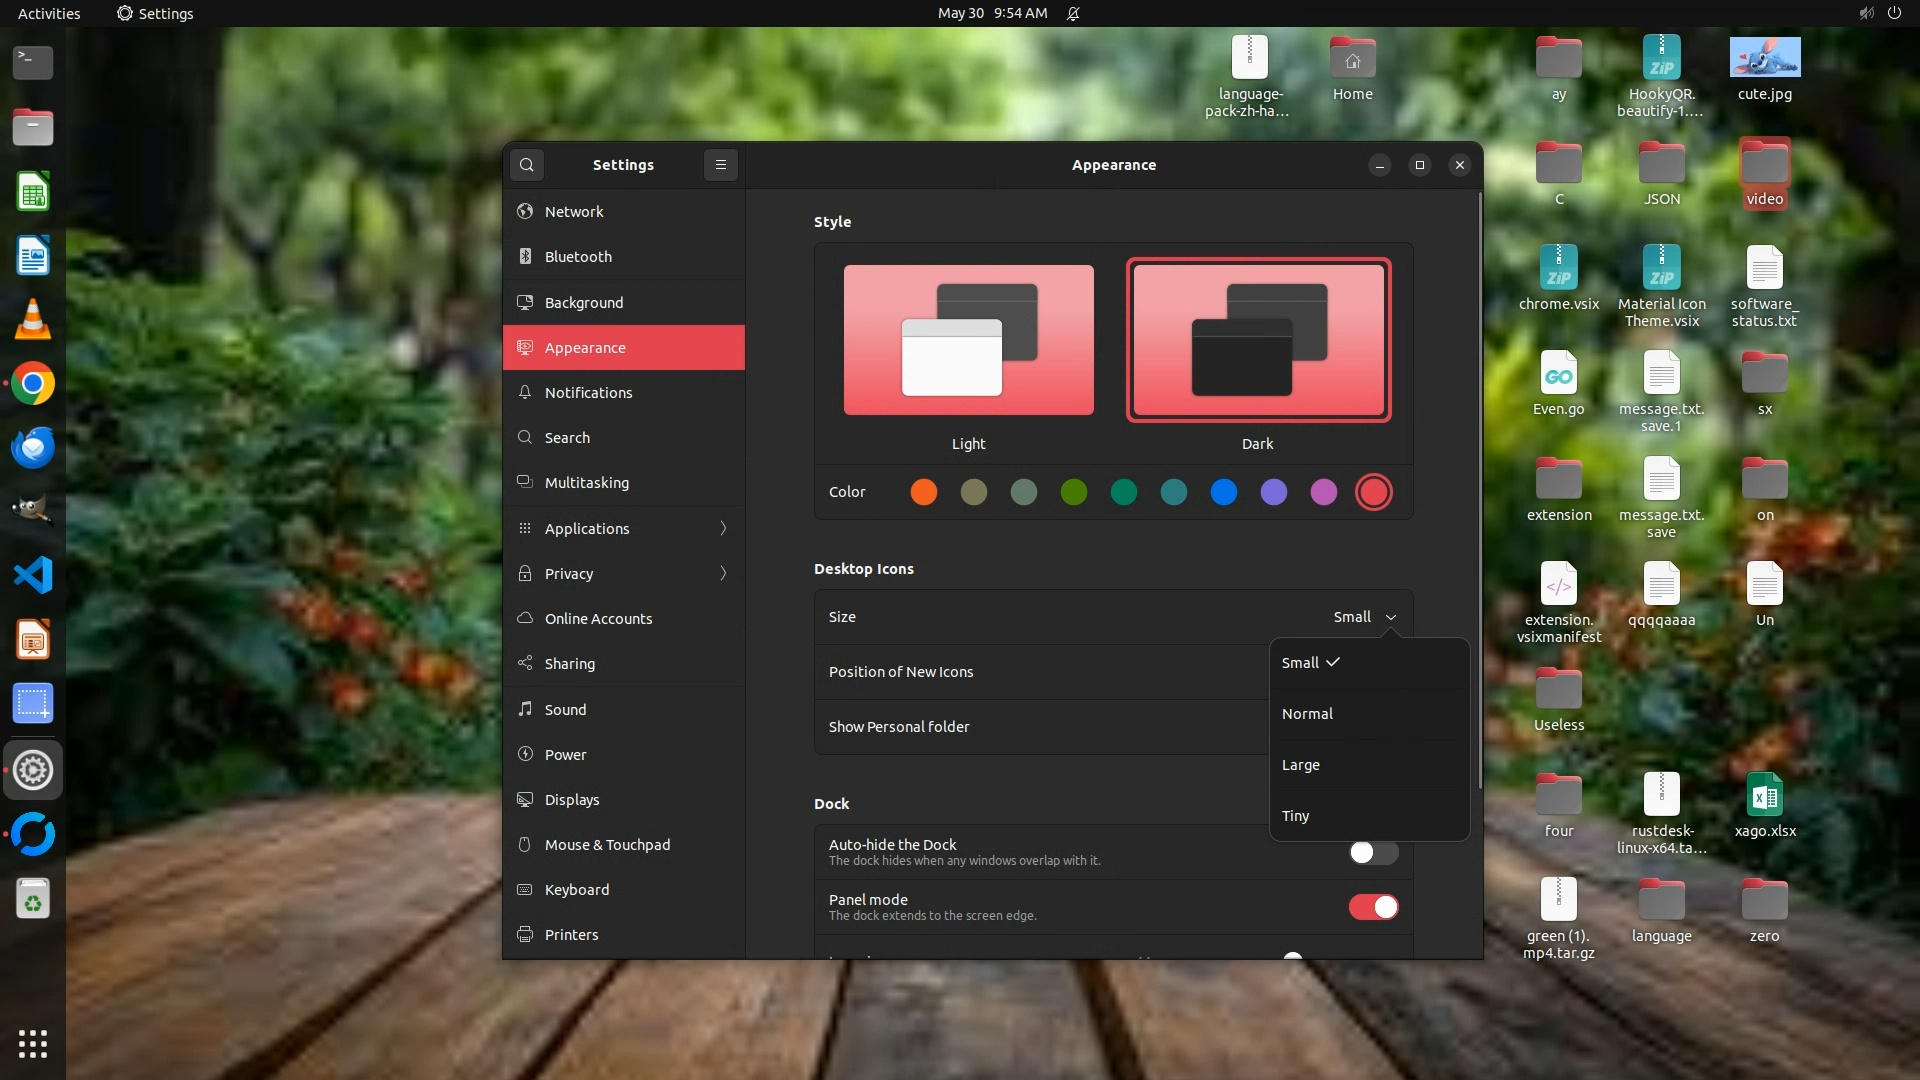Open the Show Applications grid
Image resolution: width=1920 pixels, height=1080 pixels.
33,1043
